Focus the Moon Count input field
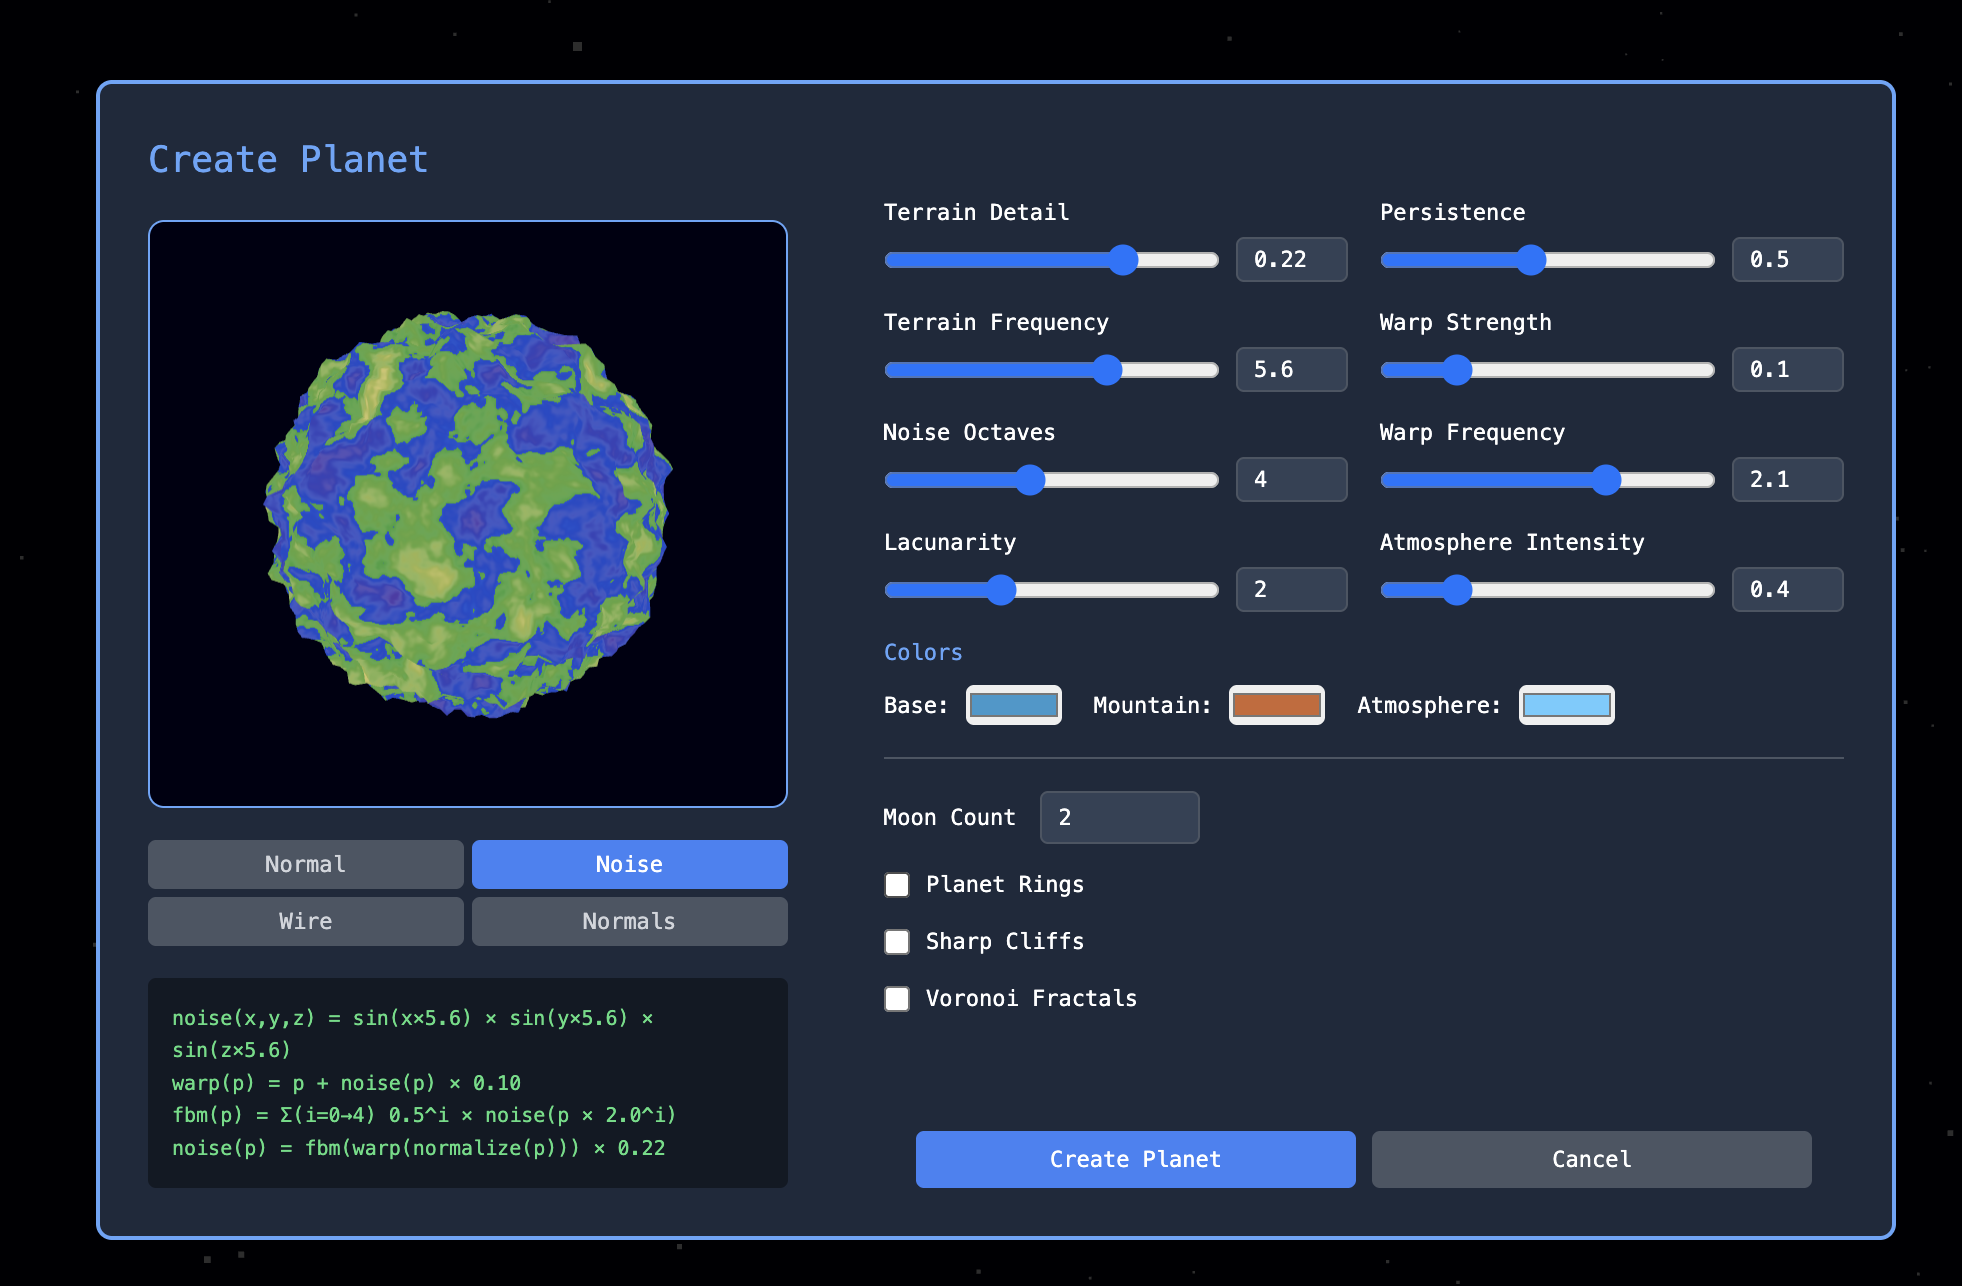This screenshot has height=1286, width=1962. (1119, 817)
